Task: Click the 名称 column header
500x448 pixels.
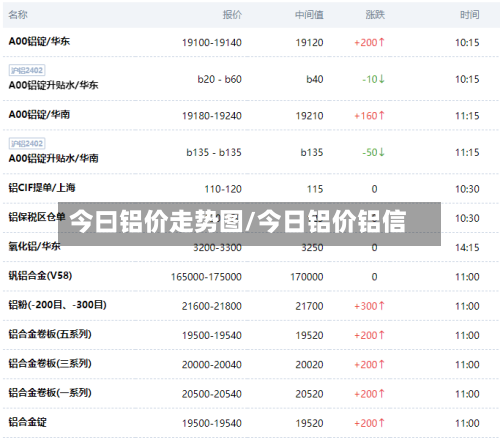Action: click(18, 15)
